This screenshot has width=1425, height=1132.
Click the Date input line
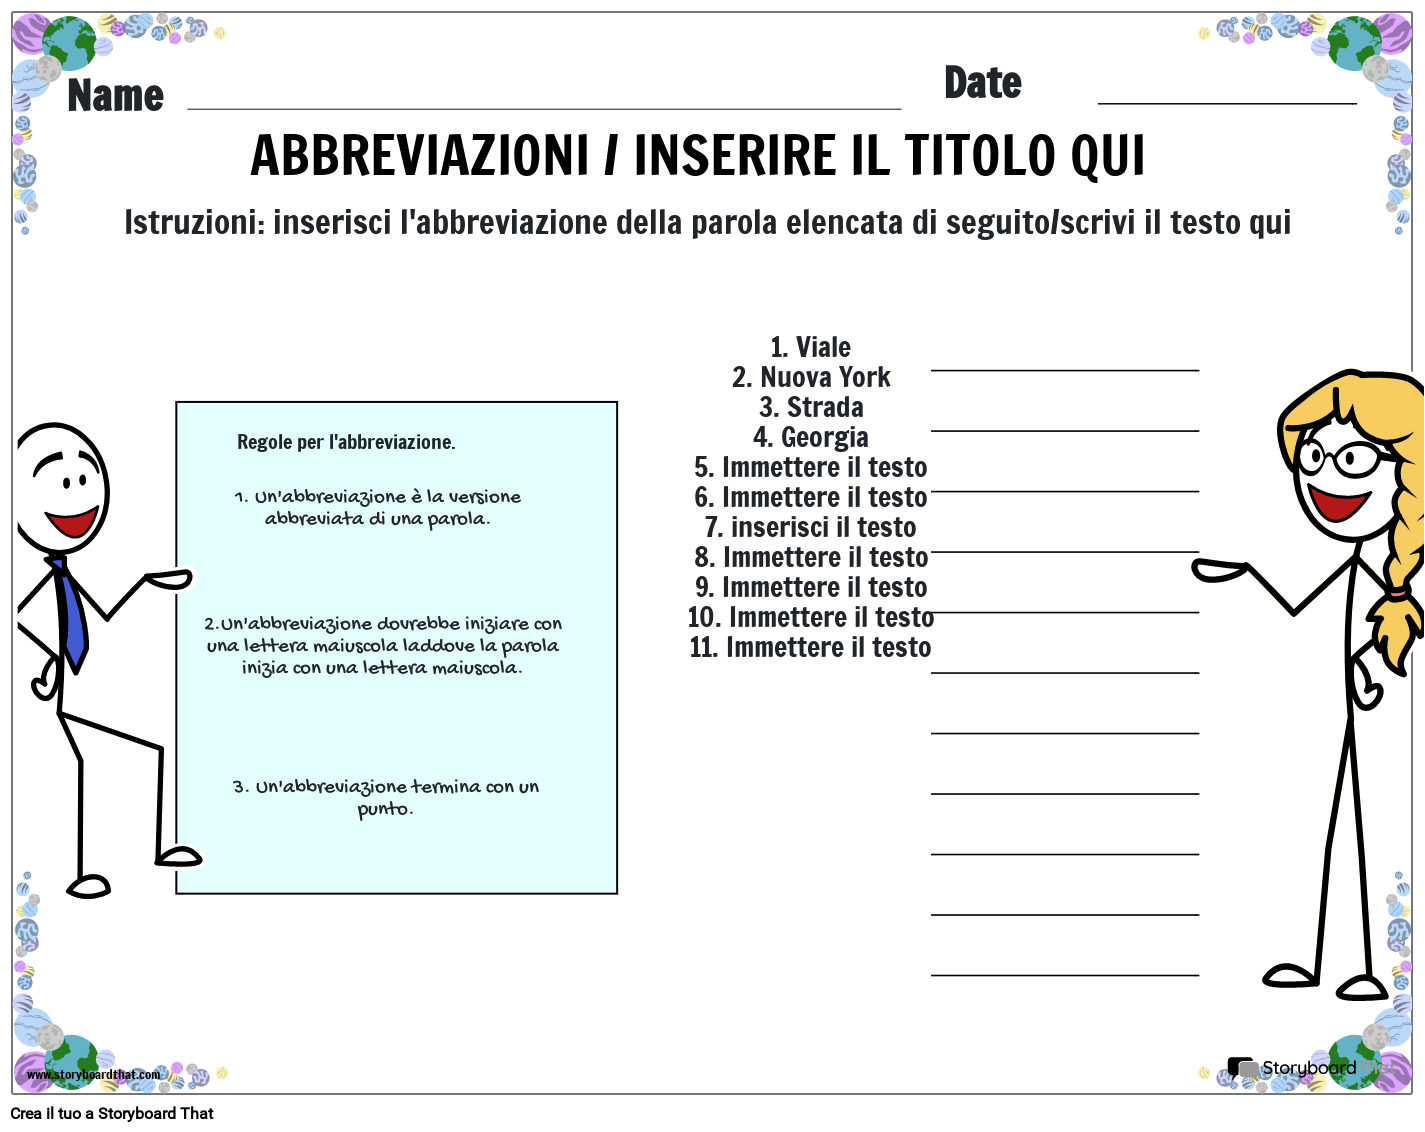(1227, 102)
